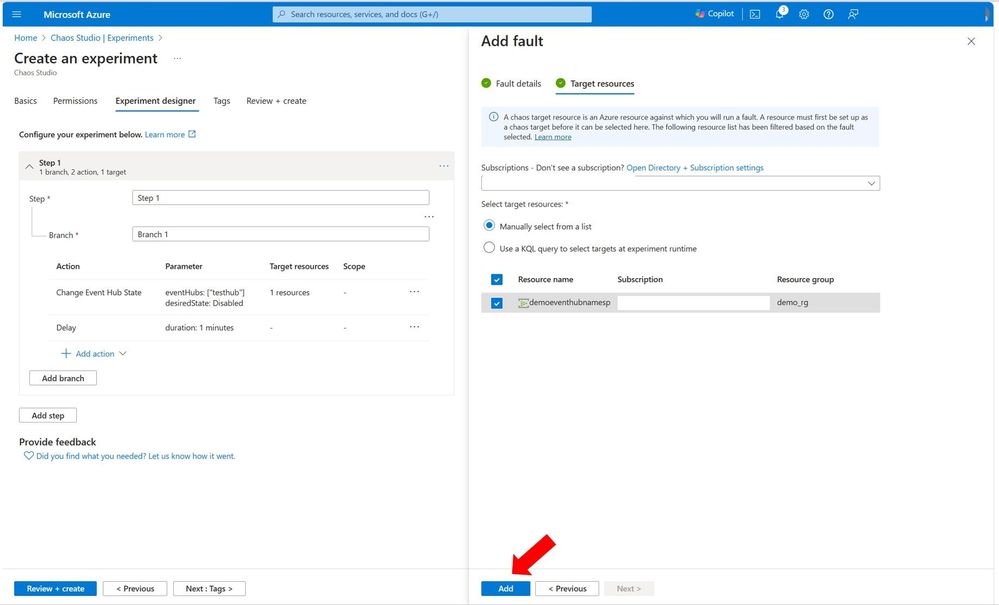Click the Resource group column header
Screen dimensions: 999x605
pyautogui.click(x=805, y=280)
